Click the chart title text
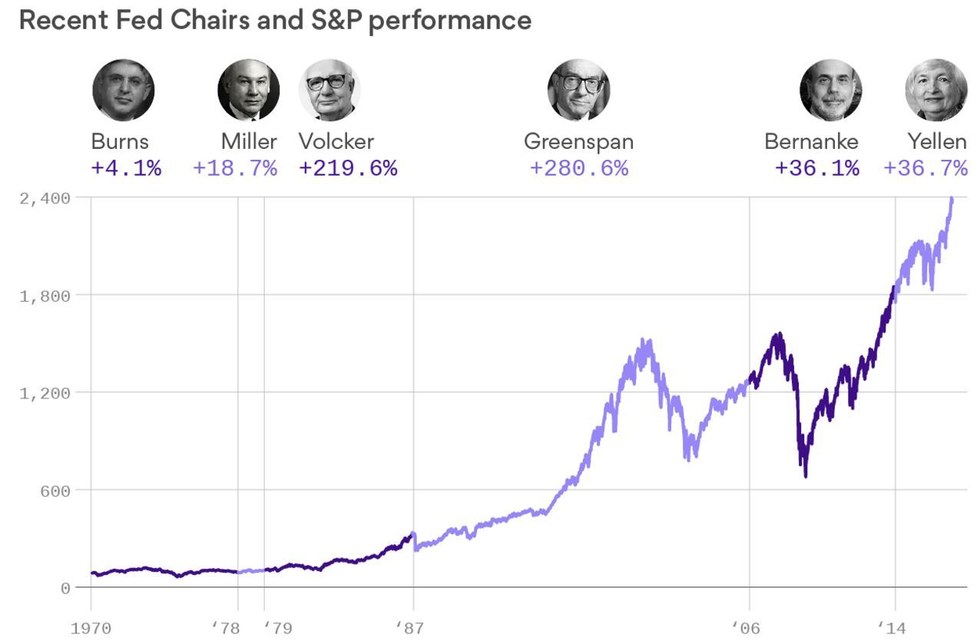The height and width of the screenshot is (641, 980). coord(275,20)
